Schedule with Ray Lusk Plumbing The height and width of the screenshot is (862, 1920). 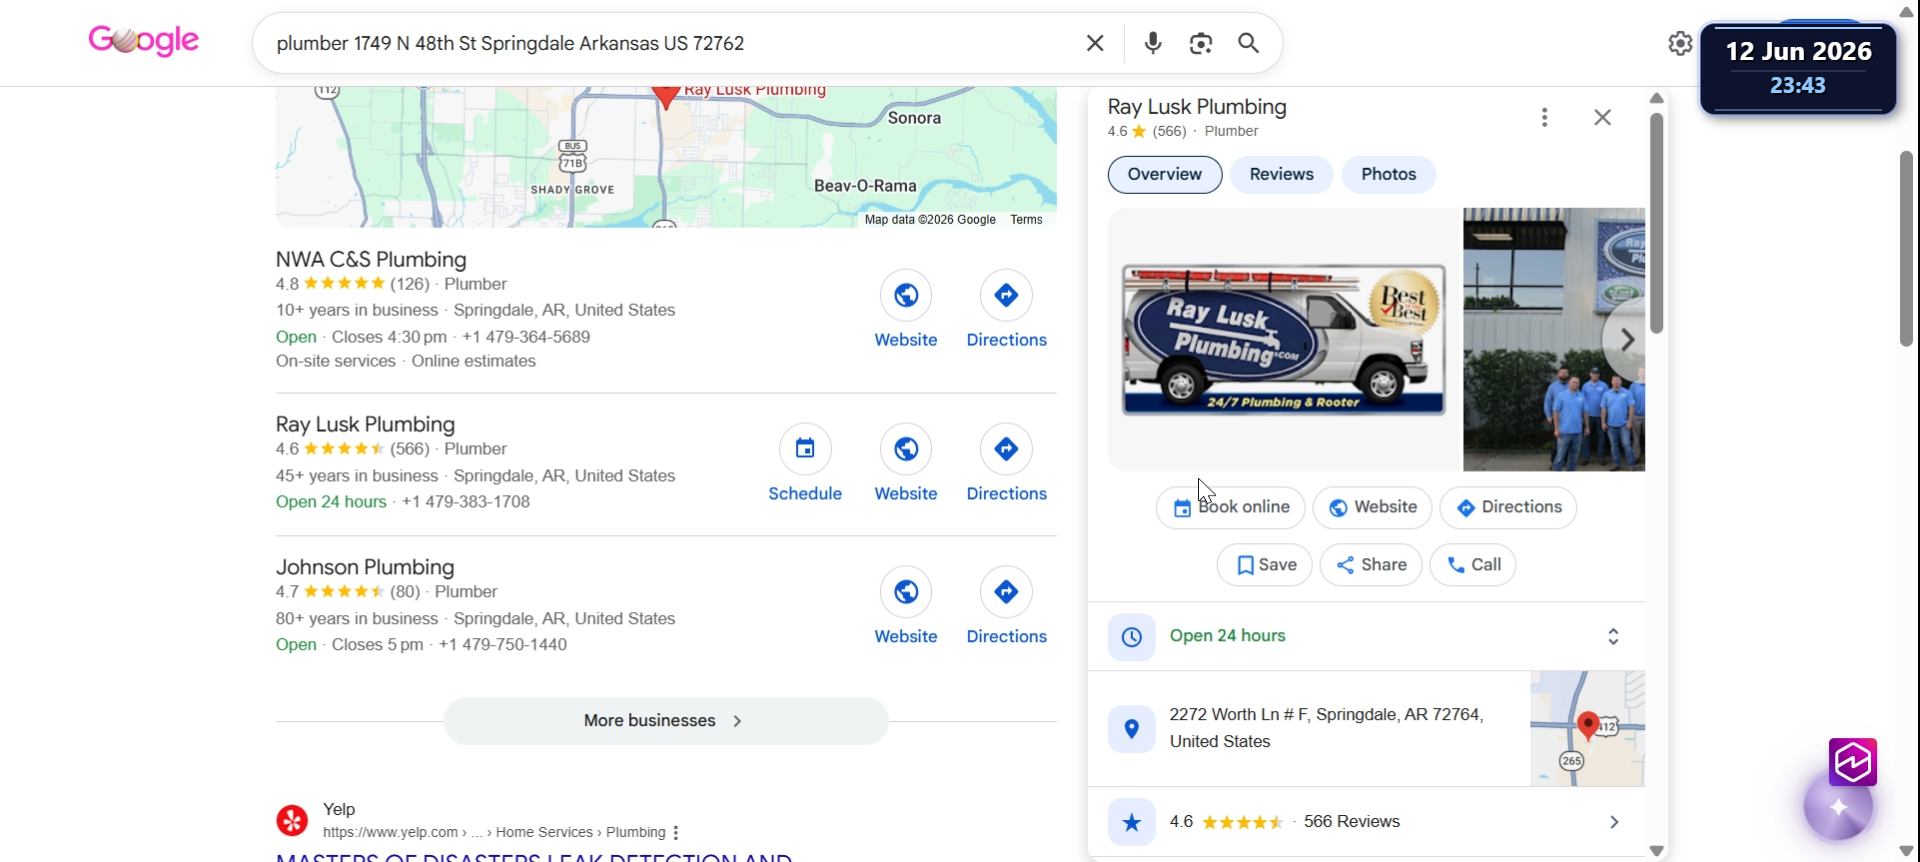coord(805,449)
